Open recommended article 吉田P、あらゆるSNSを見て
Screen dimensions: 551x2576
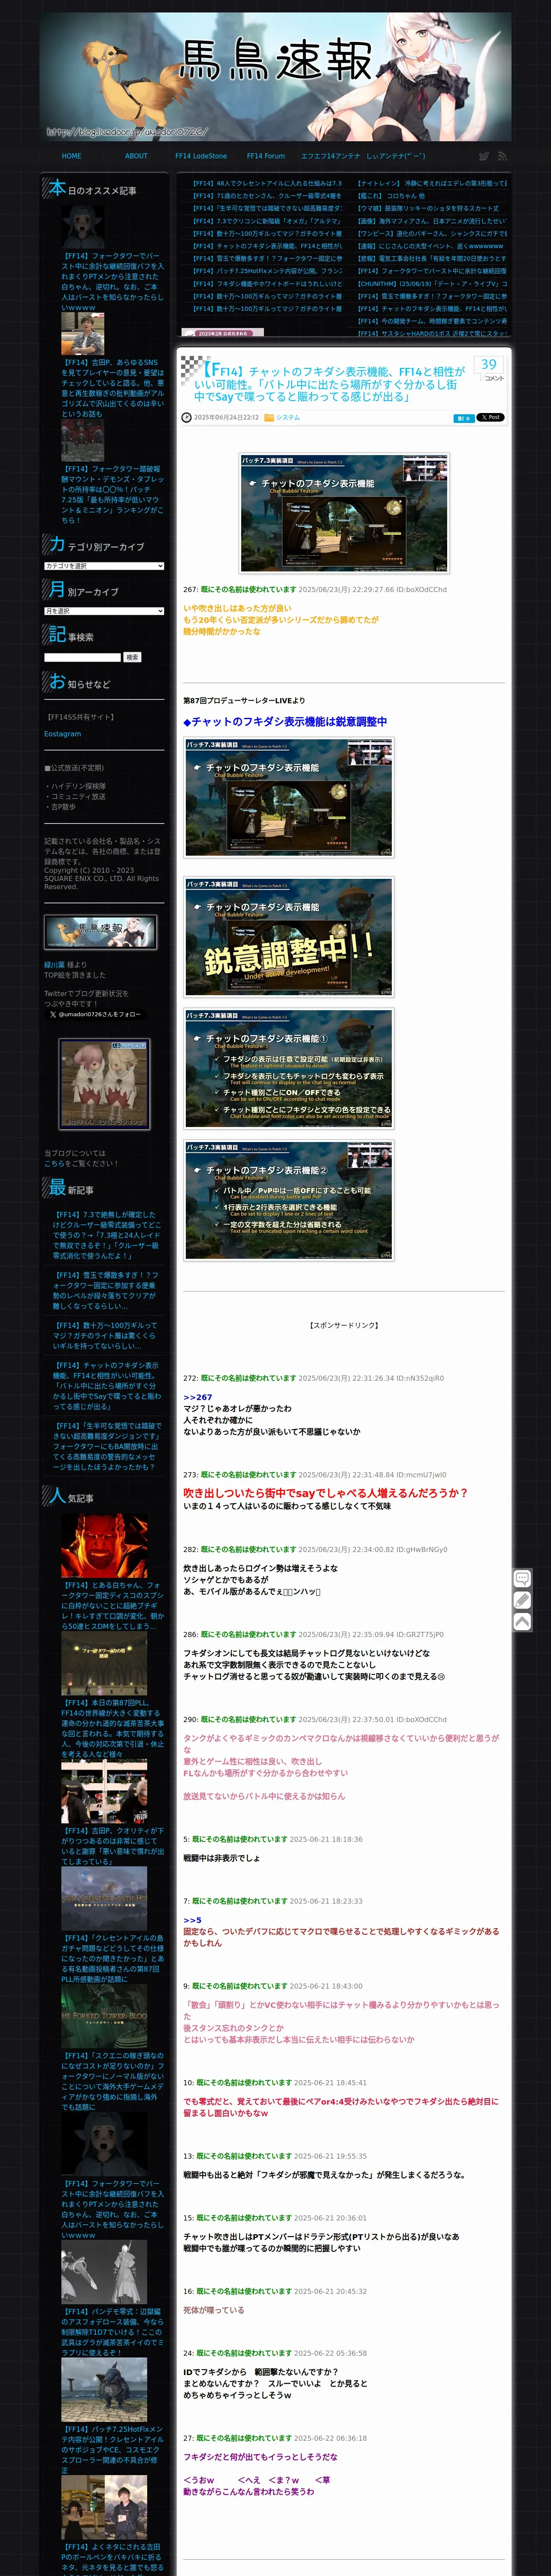112,388
